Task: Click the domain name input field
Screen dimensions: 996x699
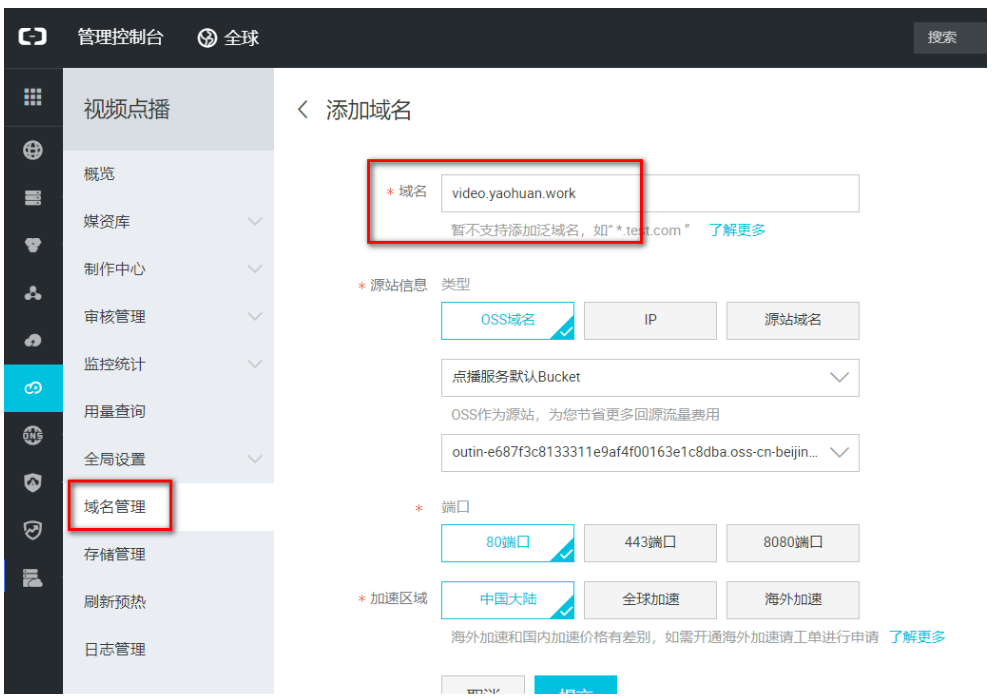Action: 650,193
